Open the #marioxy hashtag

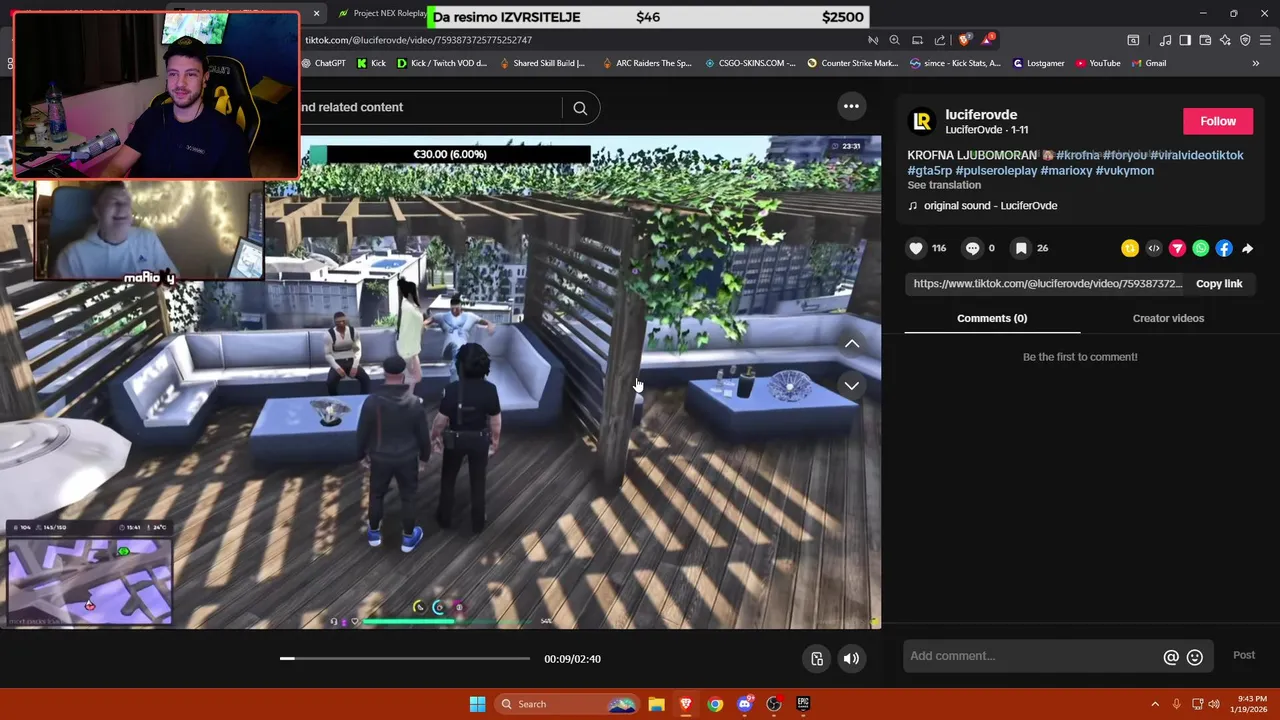[x=1066, y=171]
